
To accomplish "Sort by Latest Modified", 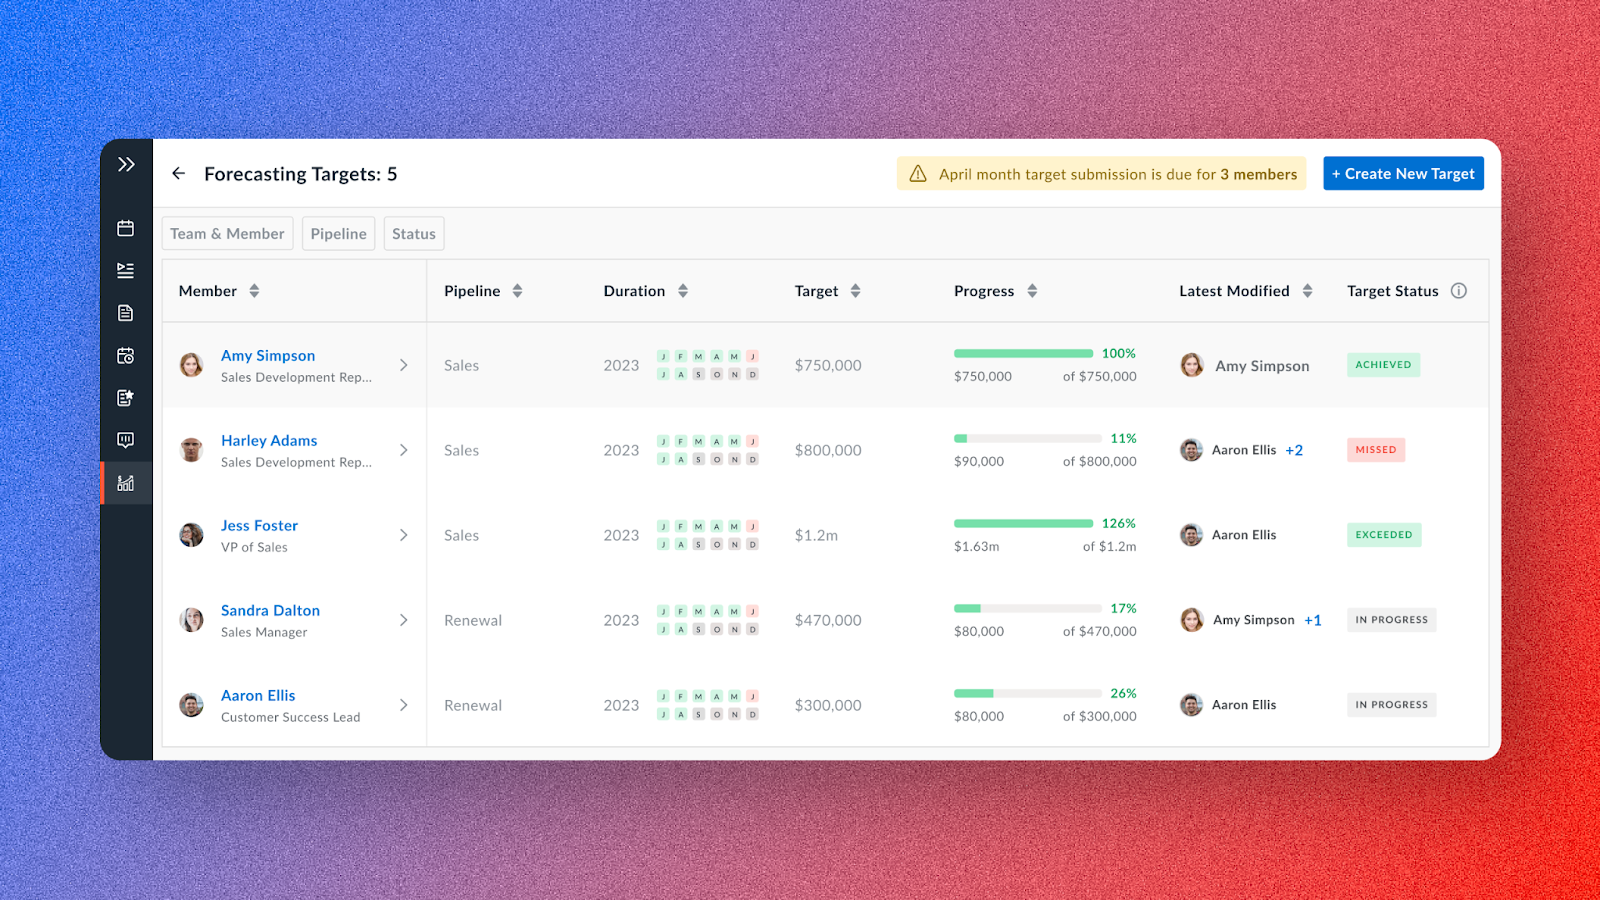I will click(1310, 290).
